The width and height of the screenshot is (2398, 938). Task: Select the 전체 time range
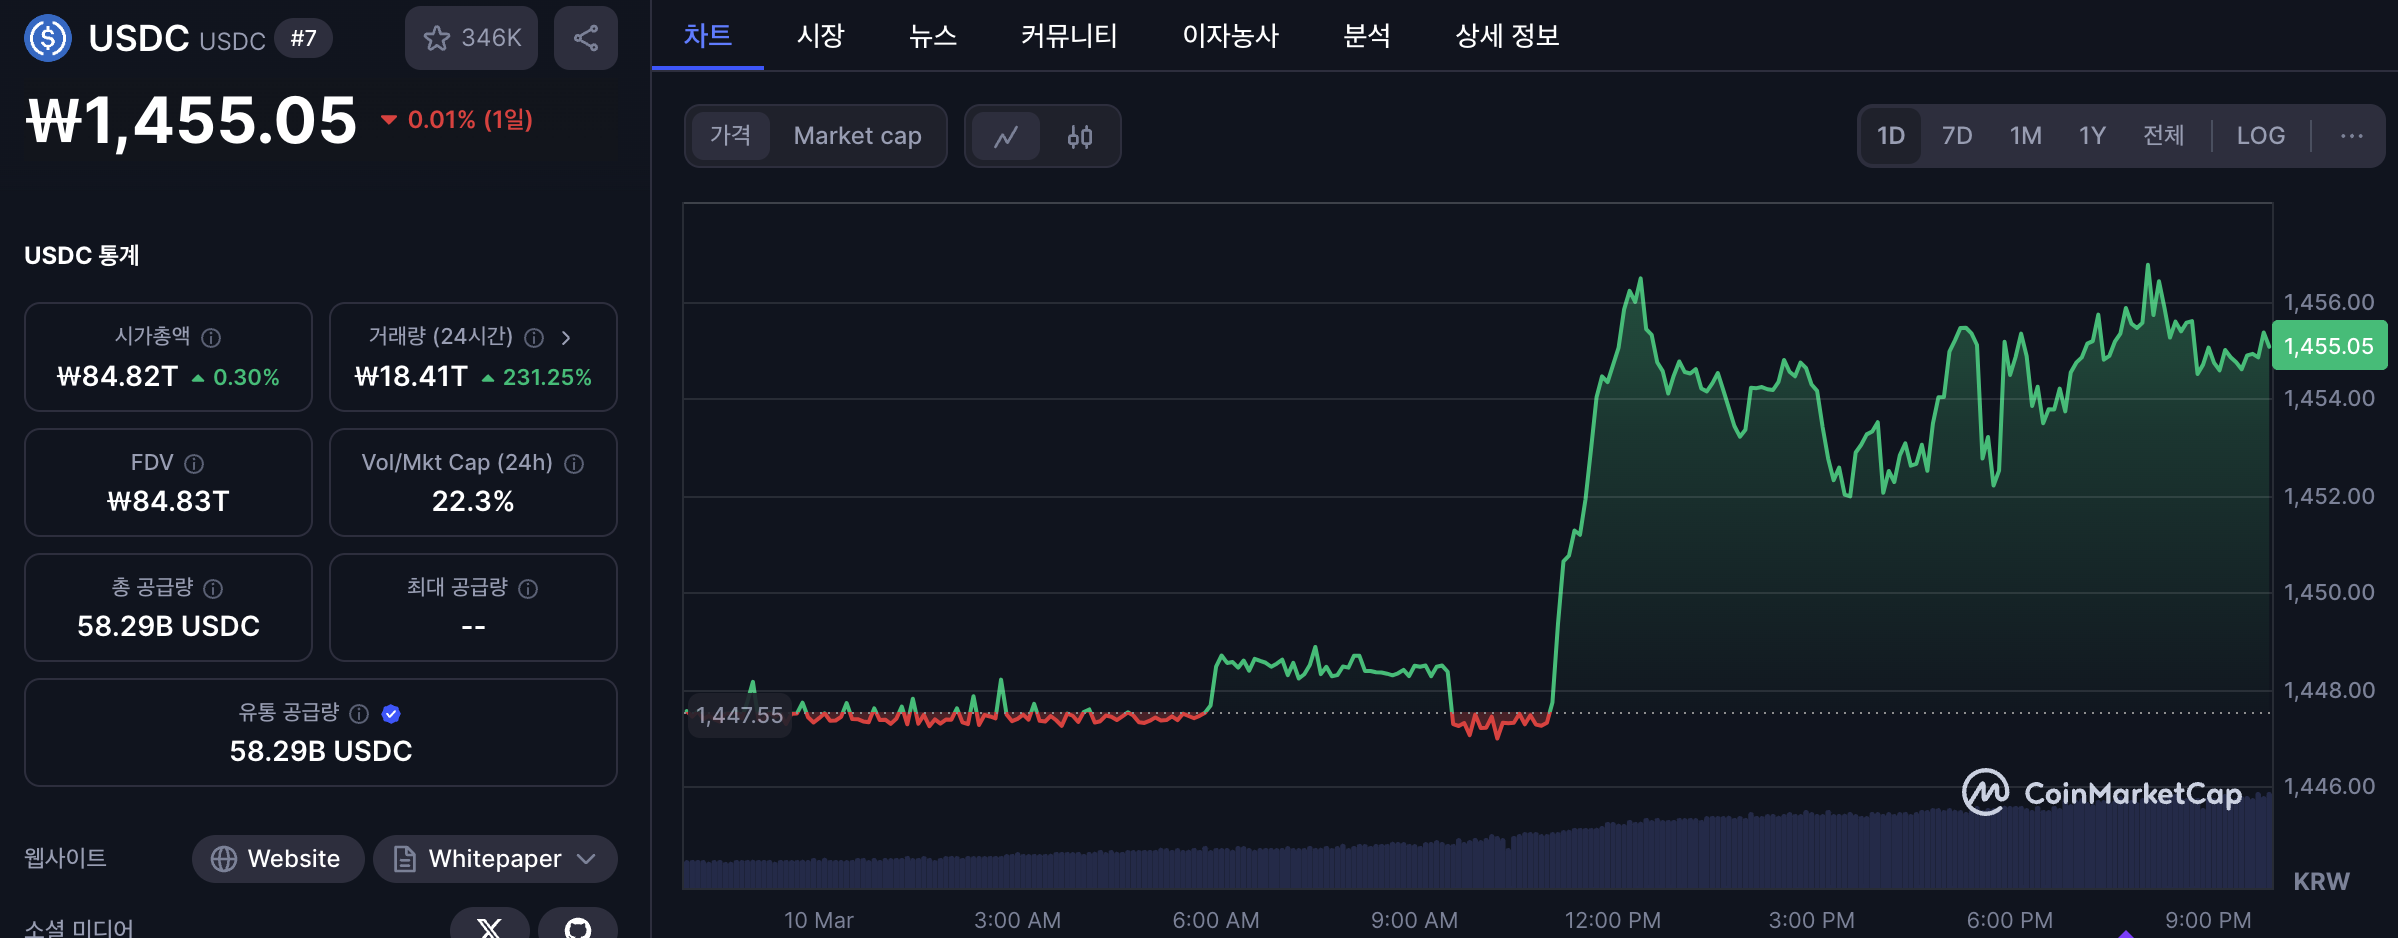pos(2163,136)
